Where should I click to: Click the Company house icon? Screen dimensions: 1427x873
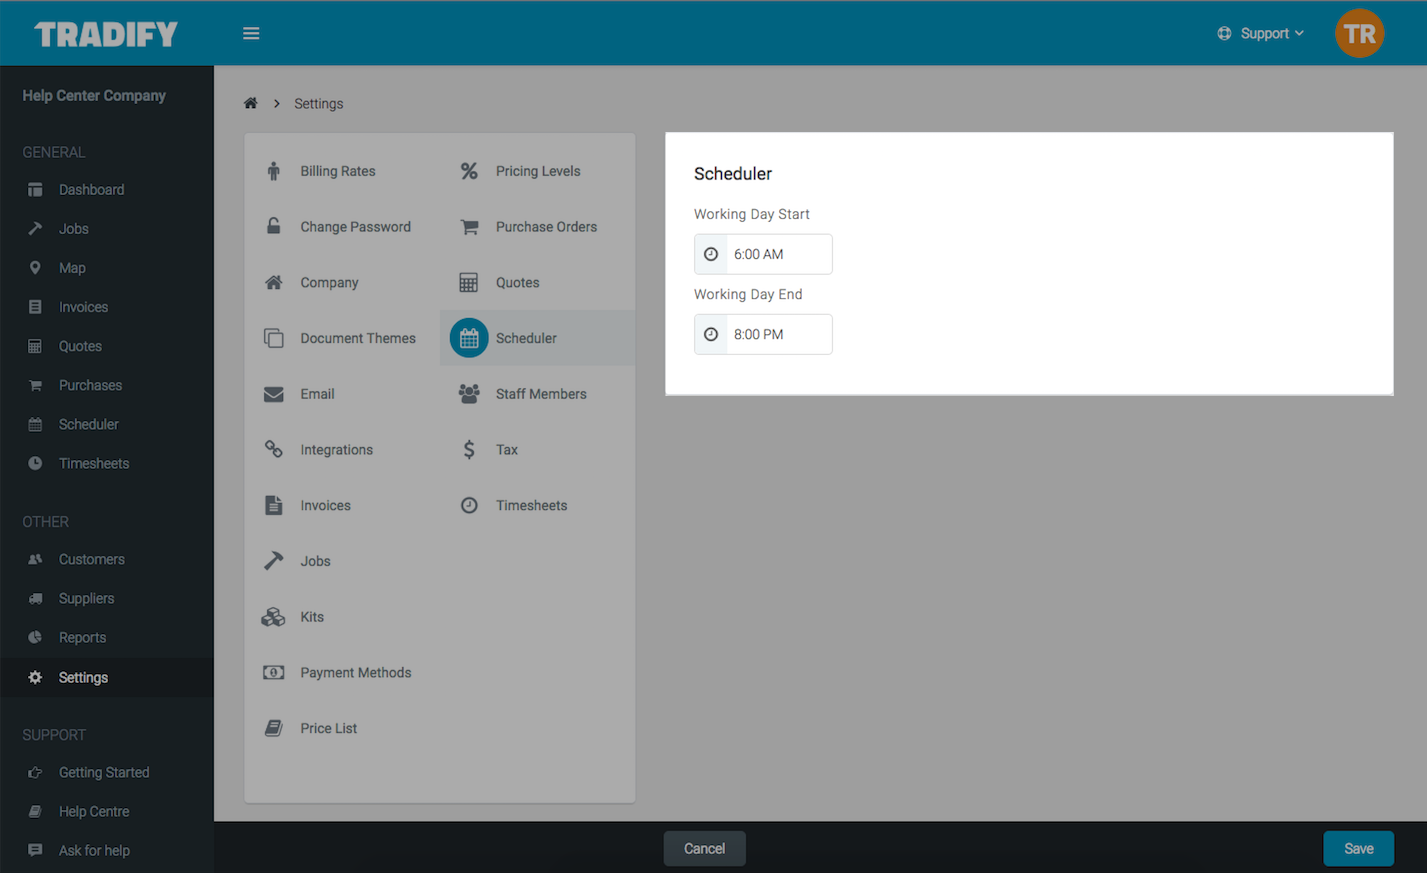pyautogui.click(x=273, y=282)
